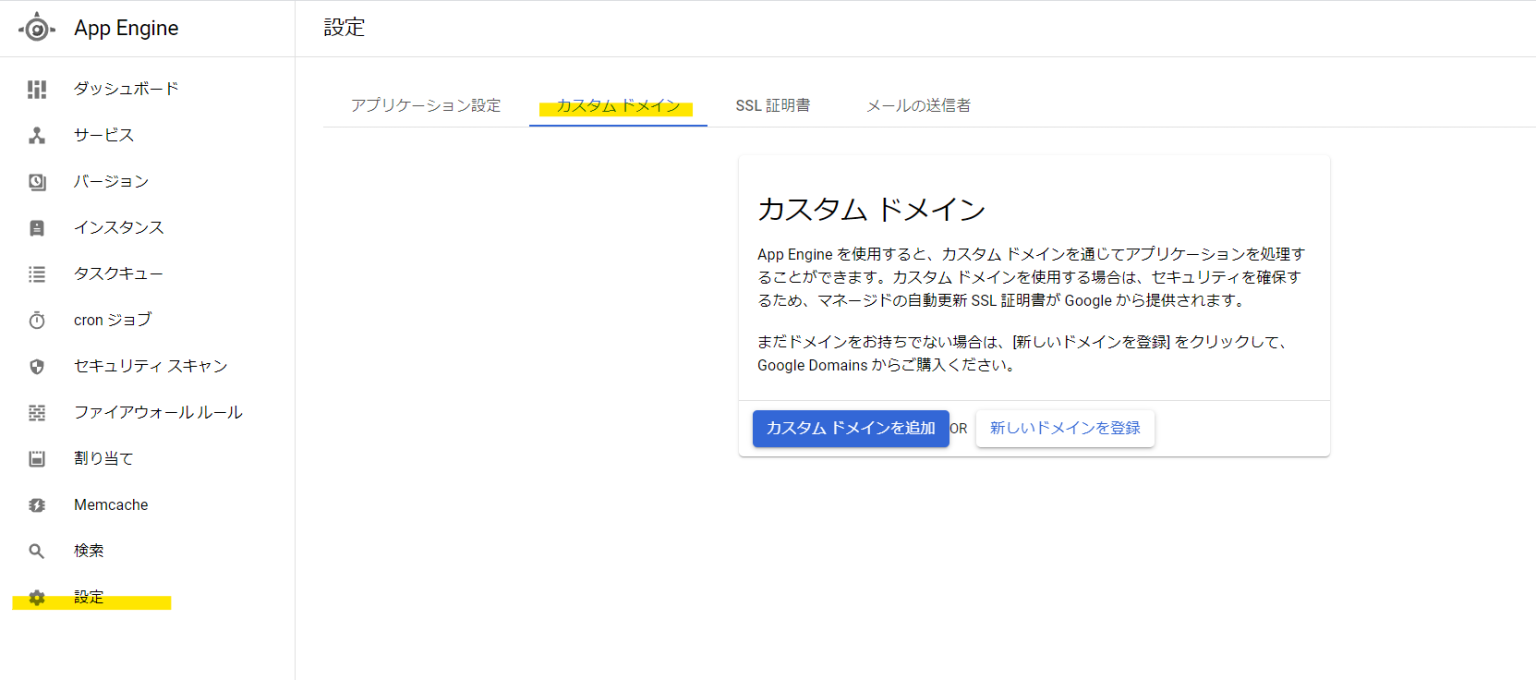Select the サービス (Services) icon
Viewport: 1536px width, 680px height.
pyautogui.click(x=37, y=135)
